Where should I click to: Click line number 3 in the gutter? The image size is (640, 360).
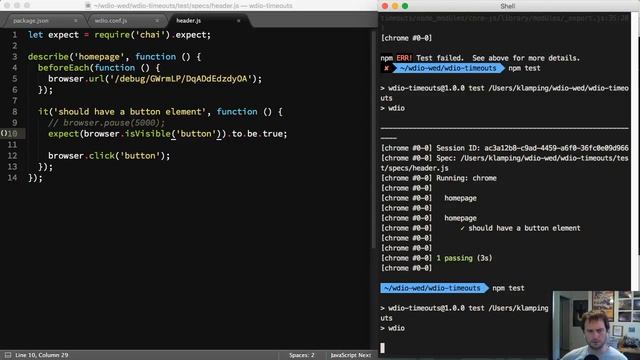point(15,57)
